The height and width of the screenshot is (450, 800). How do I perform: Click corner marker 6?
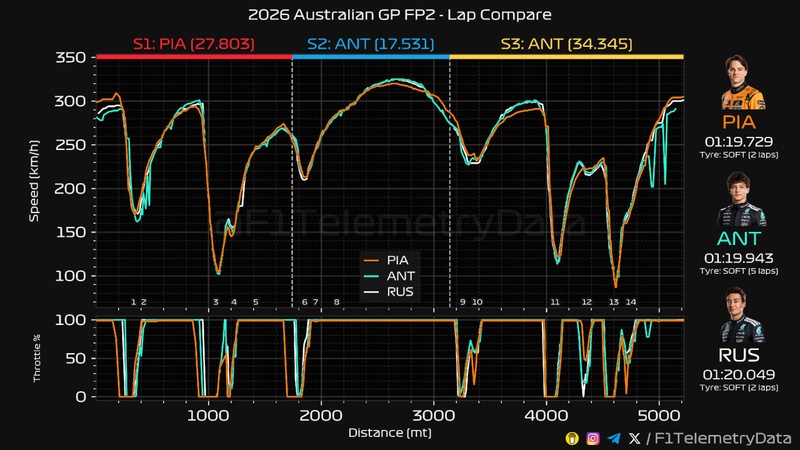click(x=304, y=302)
